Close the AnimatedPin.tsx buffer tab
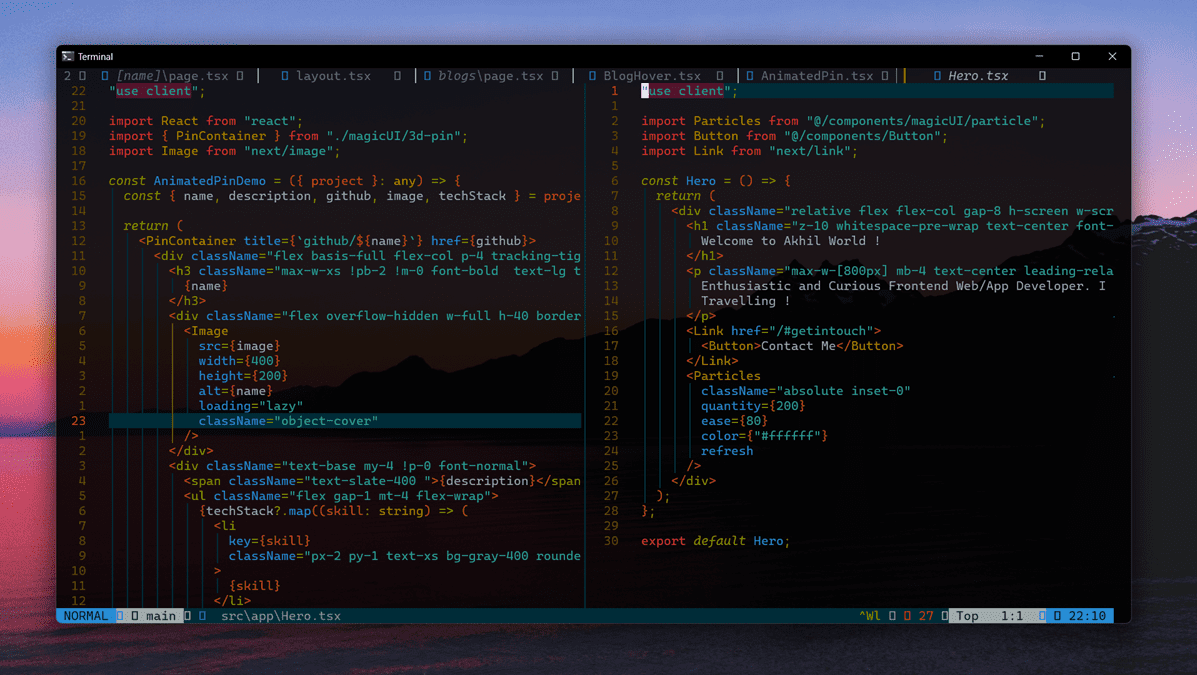This screenshot has width=1197, height=675. [x=885, y=76]
